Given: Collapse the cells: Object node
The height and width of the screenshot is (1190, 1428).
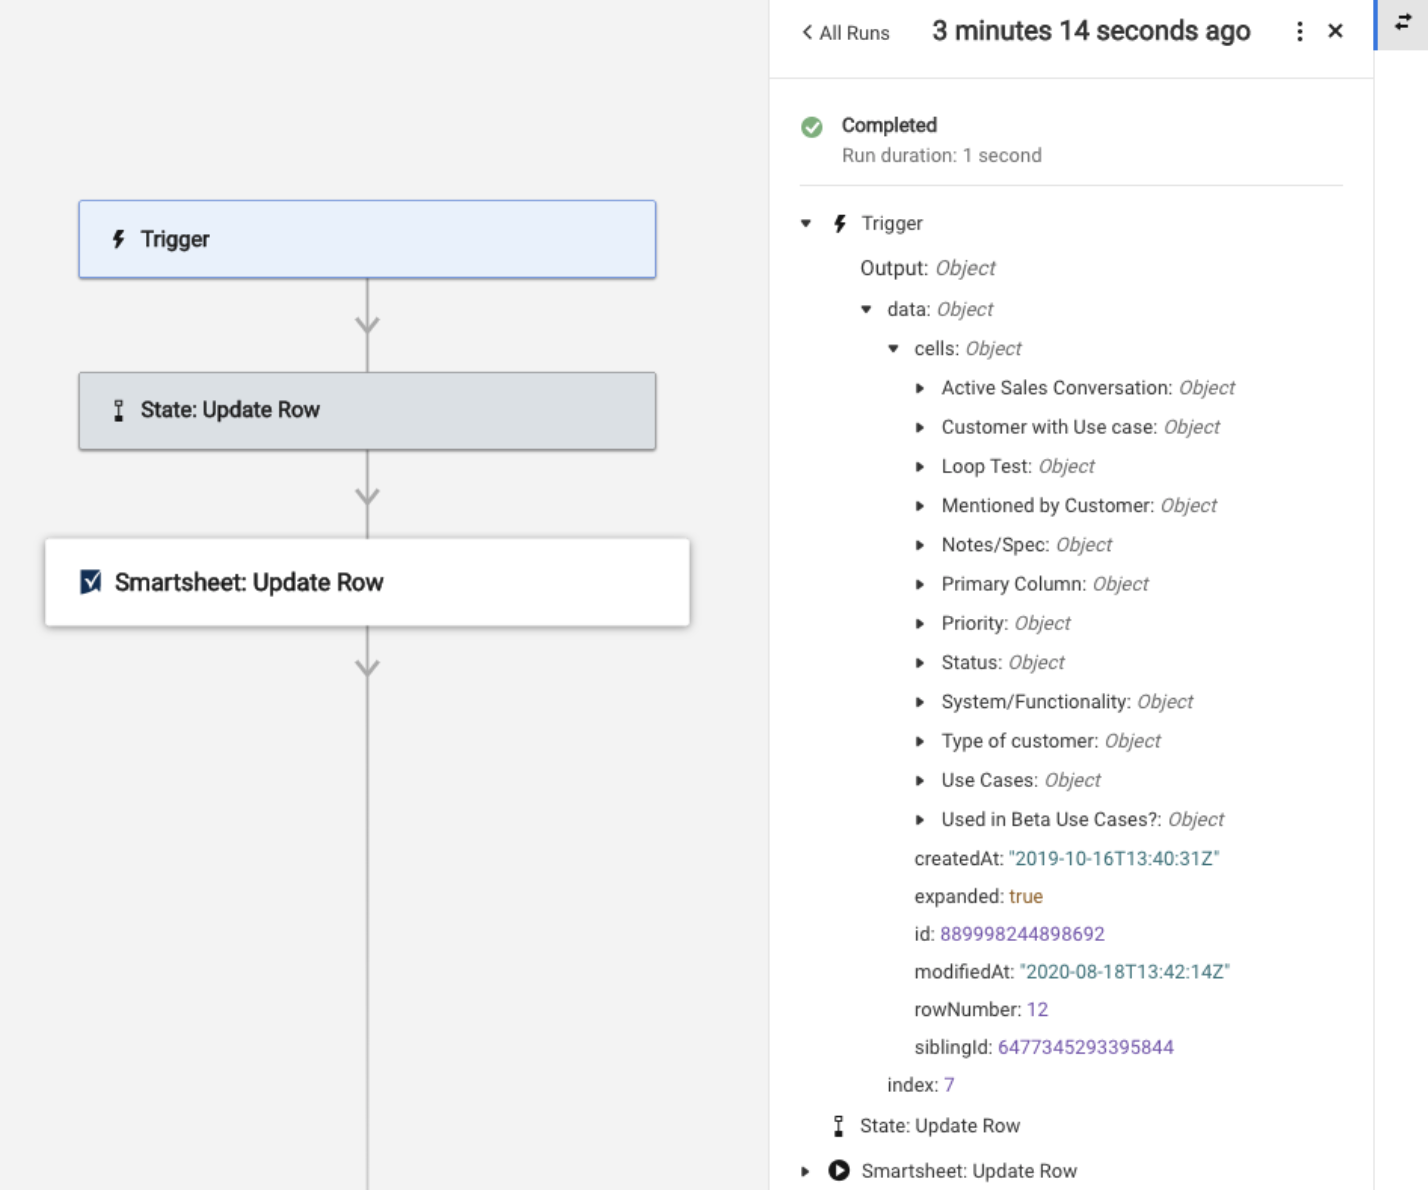Looking at the screenshot, I should tap(893, 349).
